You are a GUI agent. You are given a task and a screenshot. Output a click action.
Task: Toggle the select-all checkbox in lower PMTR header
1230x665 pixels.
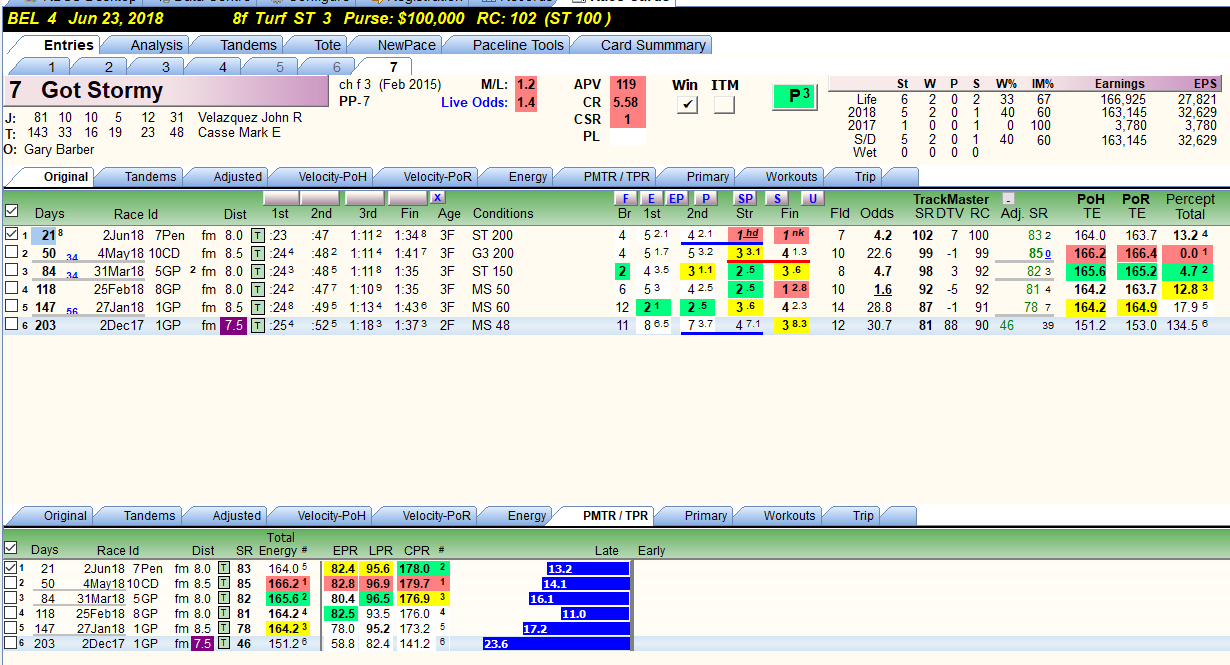11,548
